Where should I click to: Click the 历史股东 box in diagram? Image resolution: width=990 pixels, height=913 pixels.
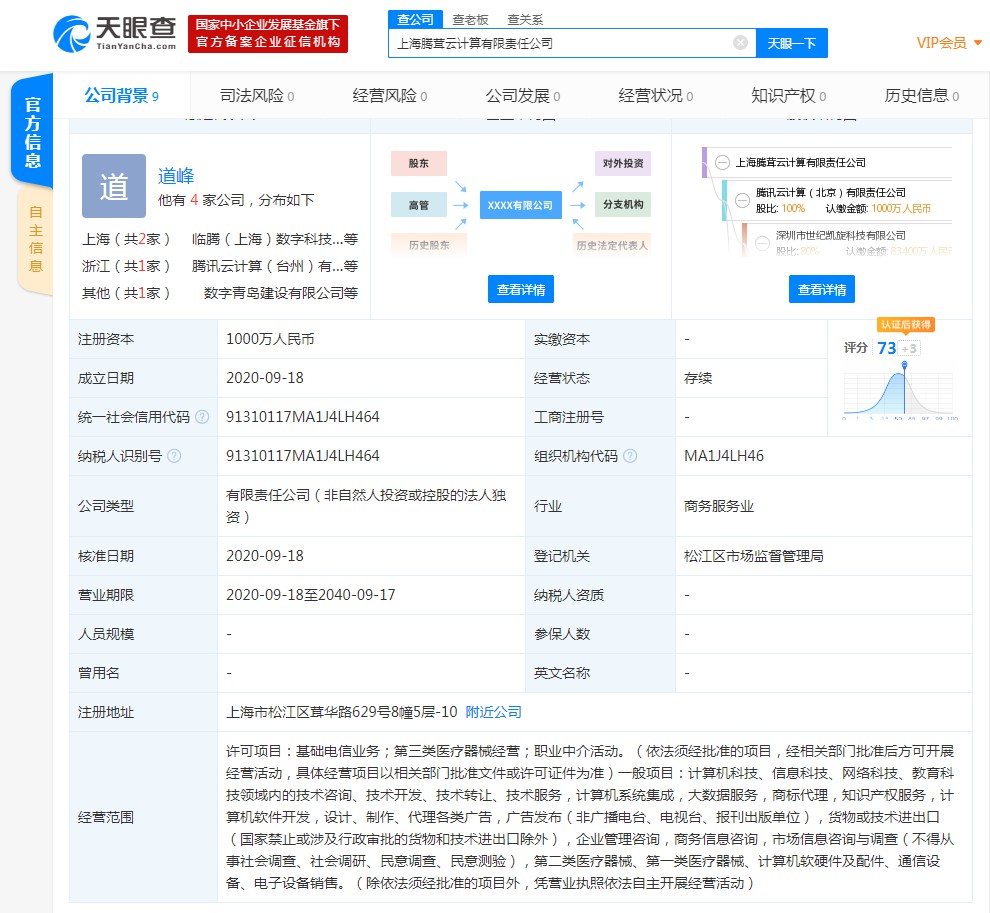click(x=429, y=245)
